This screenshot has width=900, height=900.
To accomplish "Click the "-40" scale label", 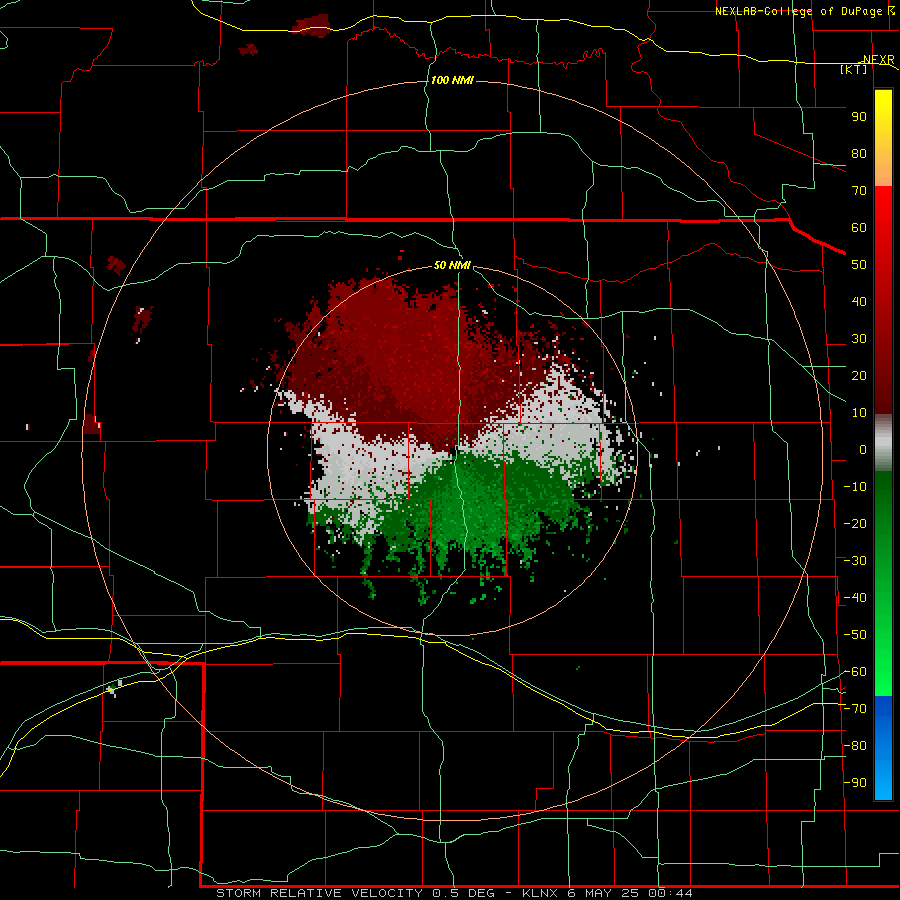I will tap(855, 598).
